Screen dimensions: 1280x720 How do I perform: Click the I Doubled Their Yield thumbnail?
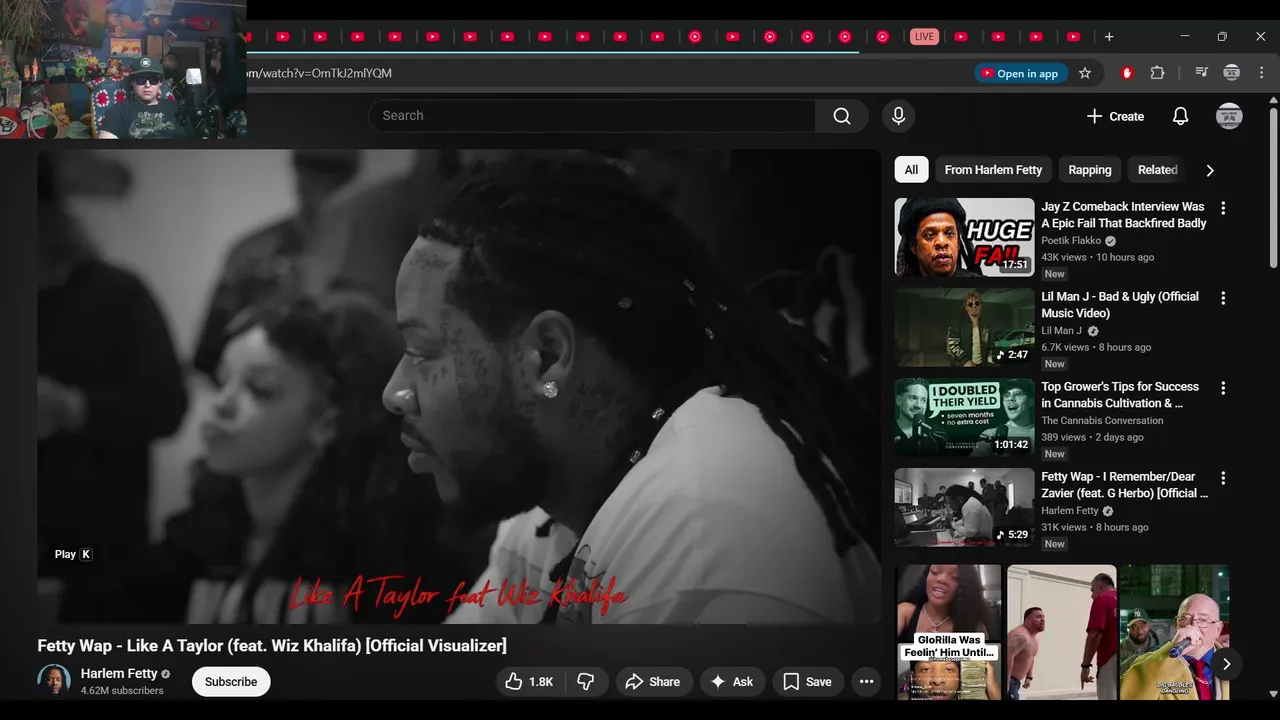[x=964, y=417]
